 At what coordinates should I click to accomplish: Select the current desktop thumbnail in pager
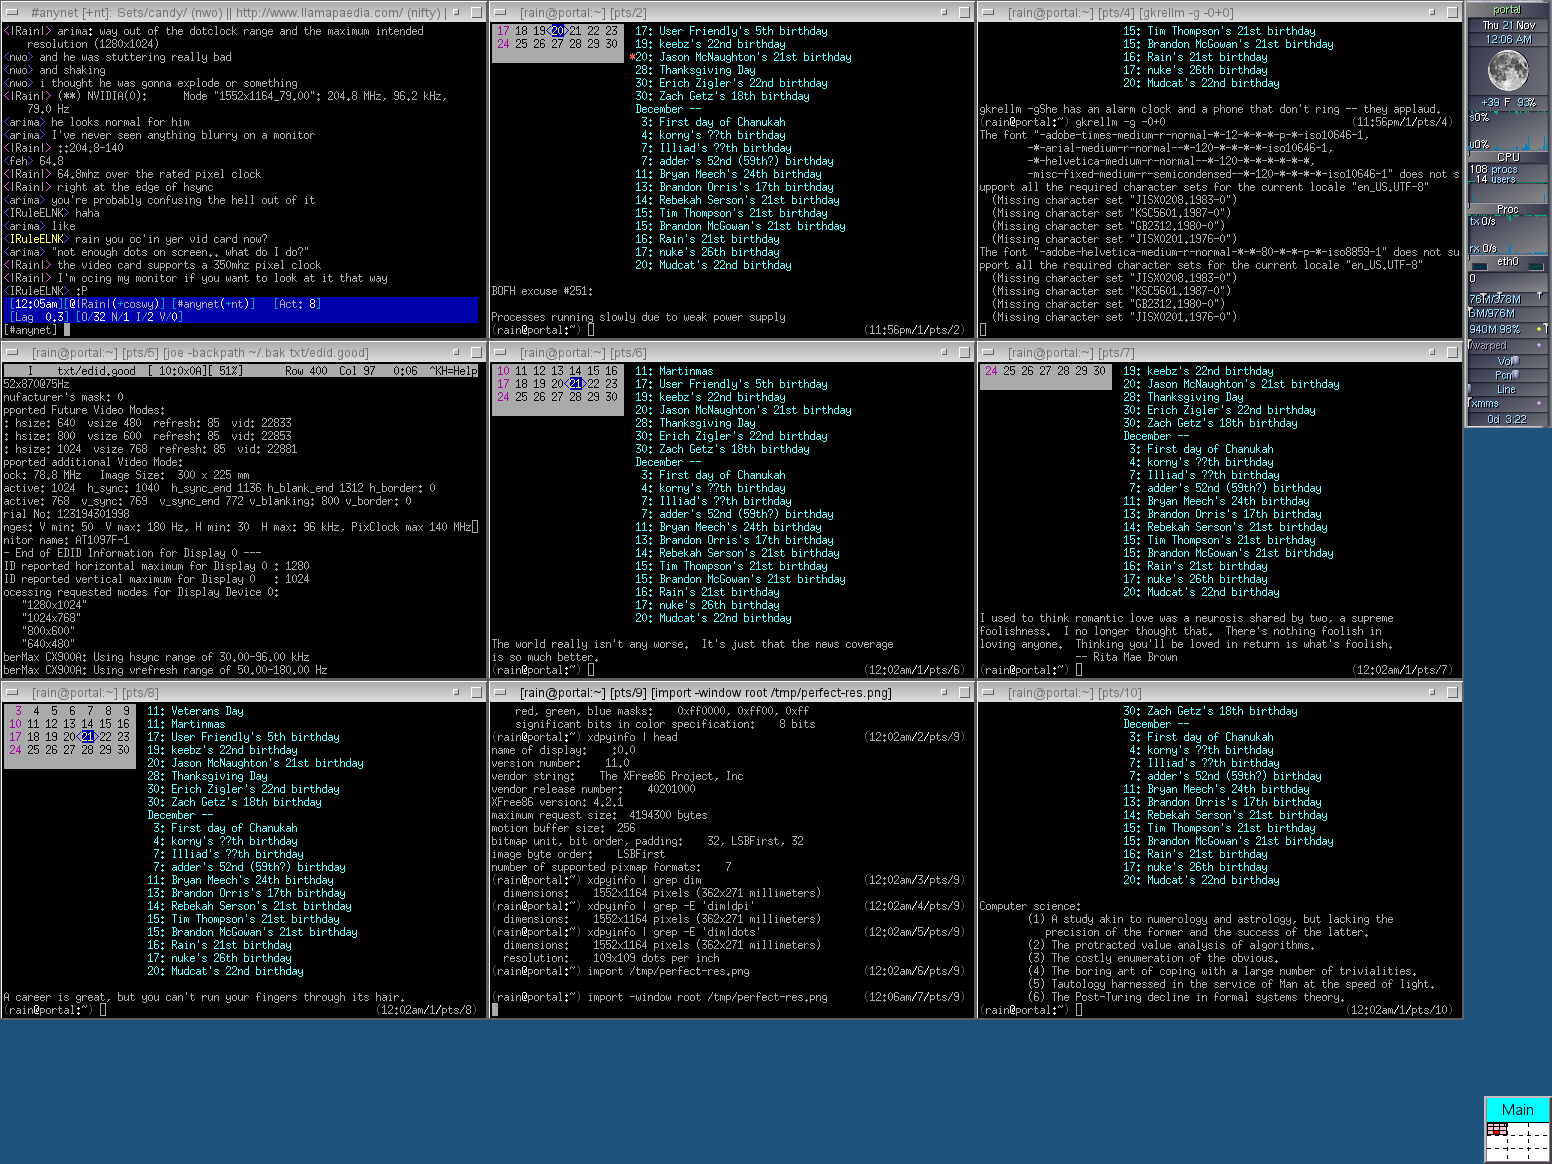point(1497,1129)
